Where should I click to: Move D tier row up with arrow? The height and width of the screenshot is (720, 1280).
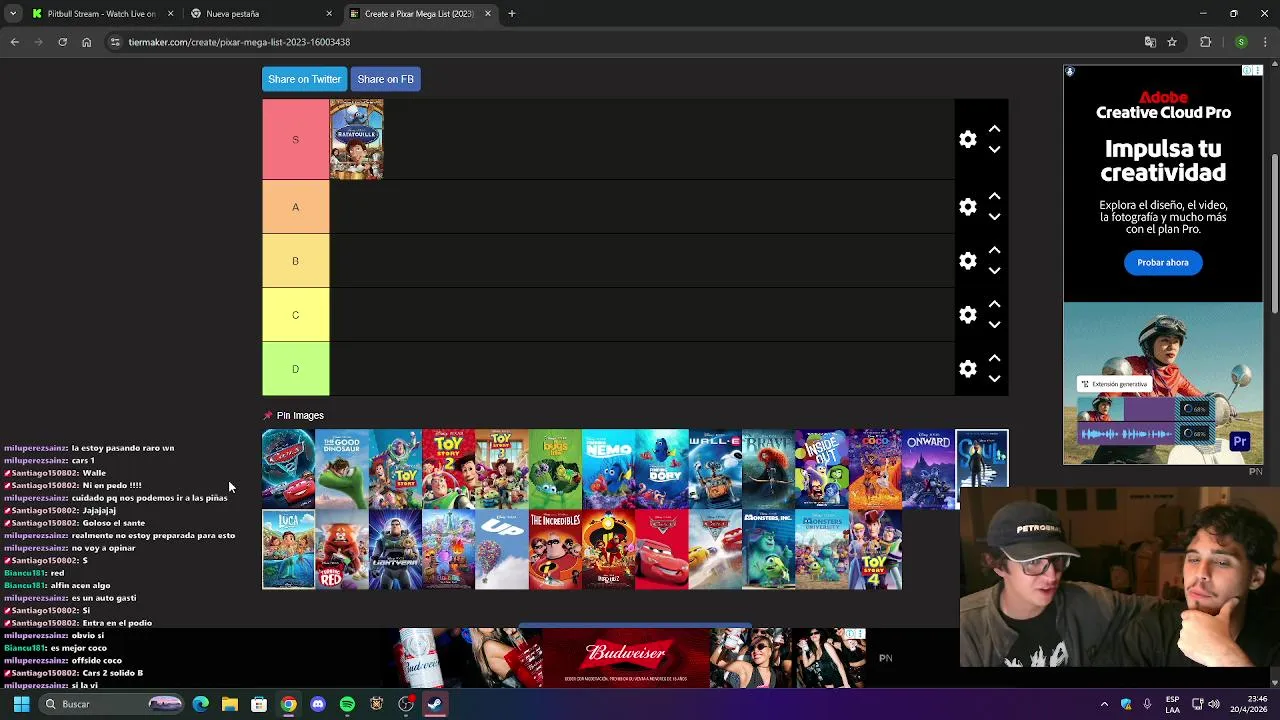click(994, 358)
